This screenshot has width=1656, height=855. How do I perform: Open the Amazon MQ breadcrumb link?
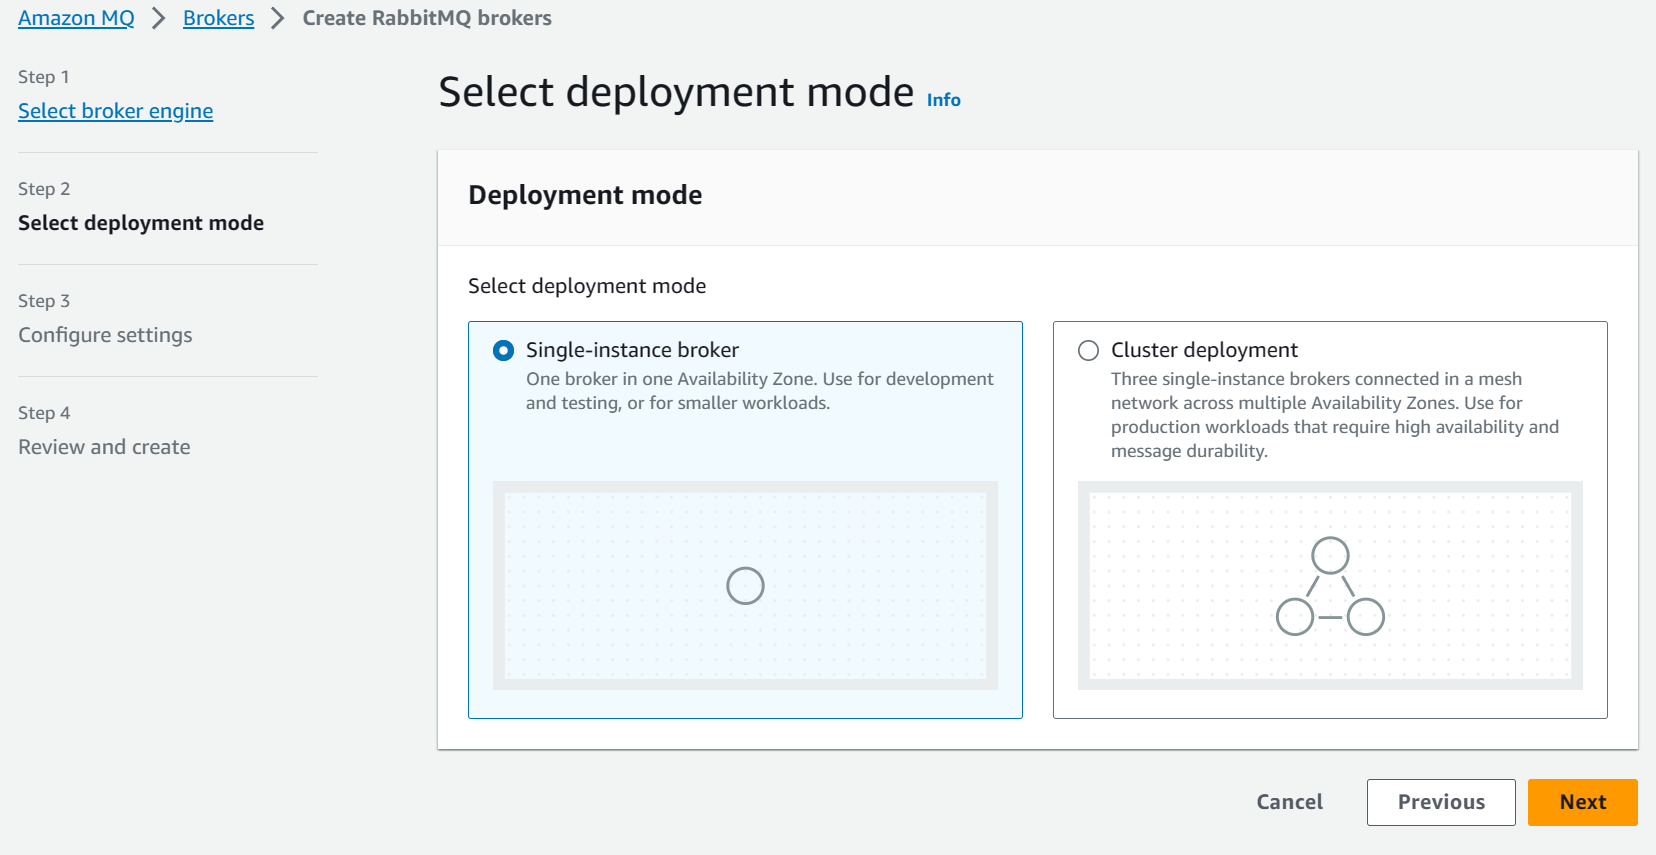(76, 18)
